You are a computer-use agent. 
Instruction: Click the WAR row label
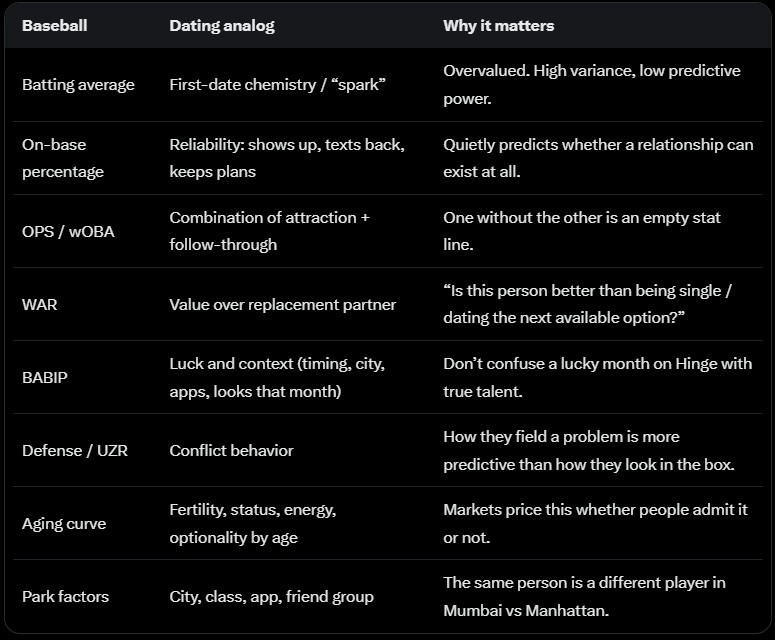click(40, 304)
